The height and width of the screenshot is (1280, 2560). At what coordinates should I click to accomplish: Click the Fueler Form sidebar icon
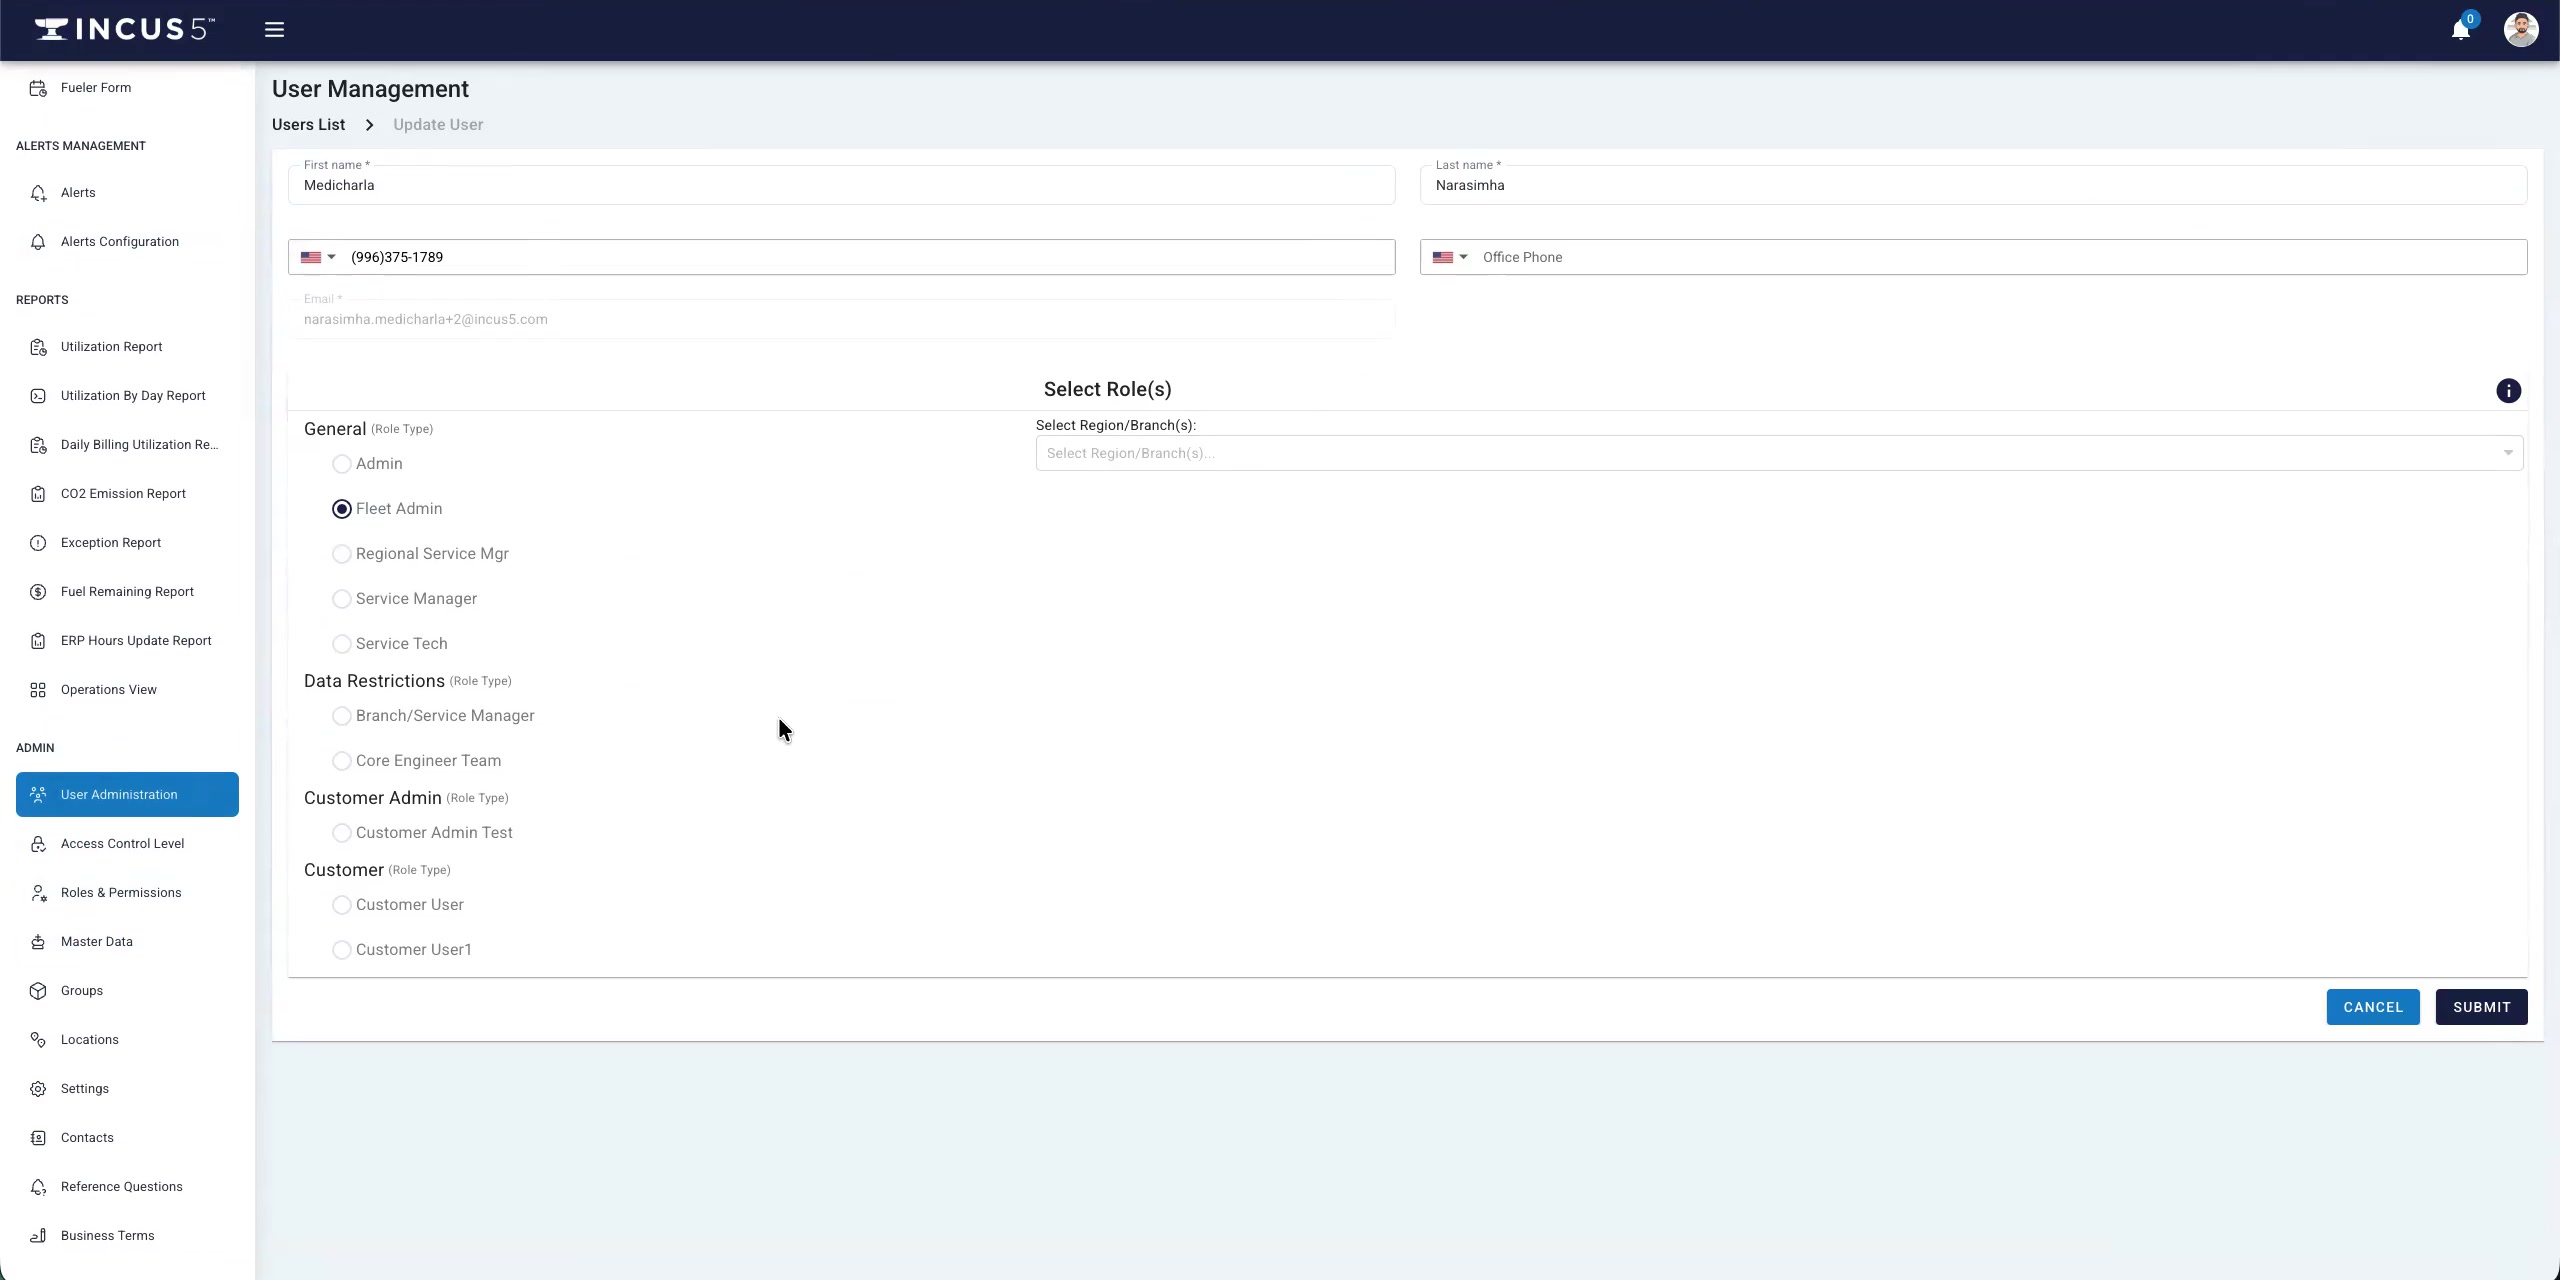38,88
